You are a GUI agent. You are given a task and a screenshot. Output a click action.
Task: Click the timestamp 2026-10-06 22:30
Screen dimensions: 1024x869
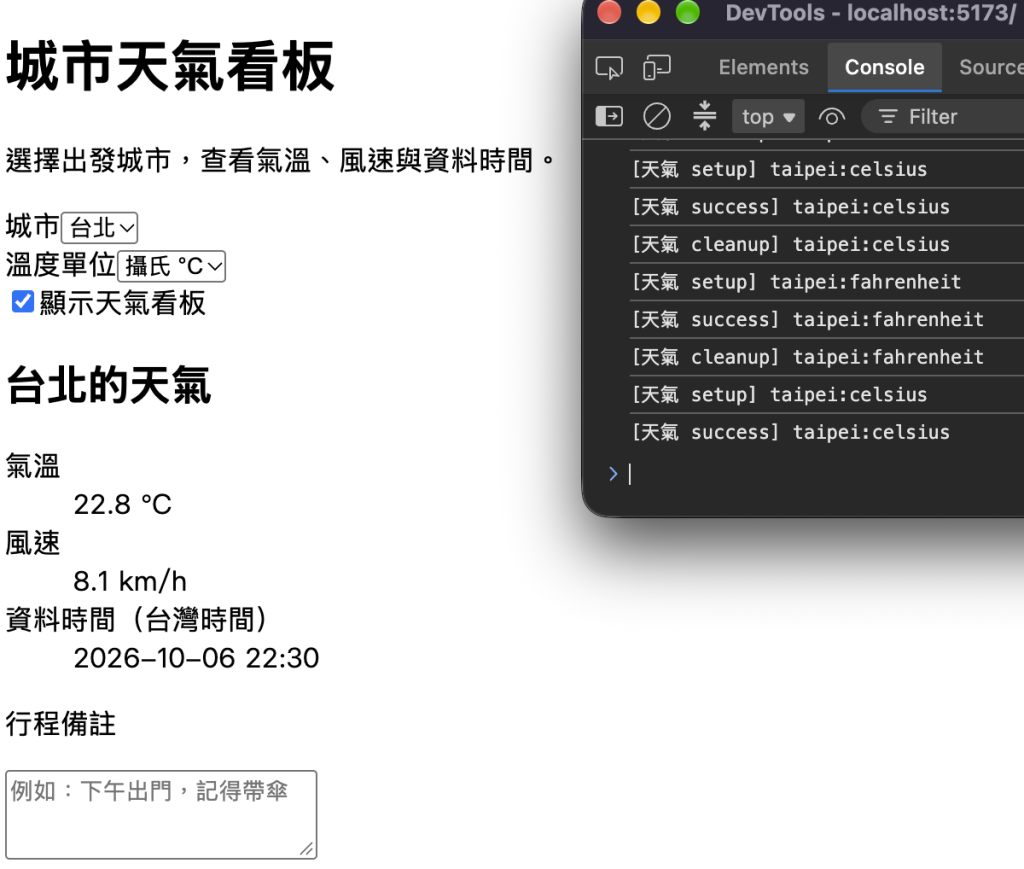click(196, 658)
